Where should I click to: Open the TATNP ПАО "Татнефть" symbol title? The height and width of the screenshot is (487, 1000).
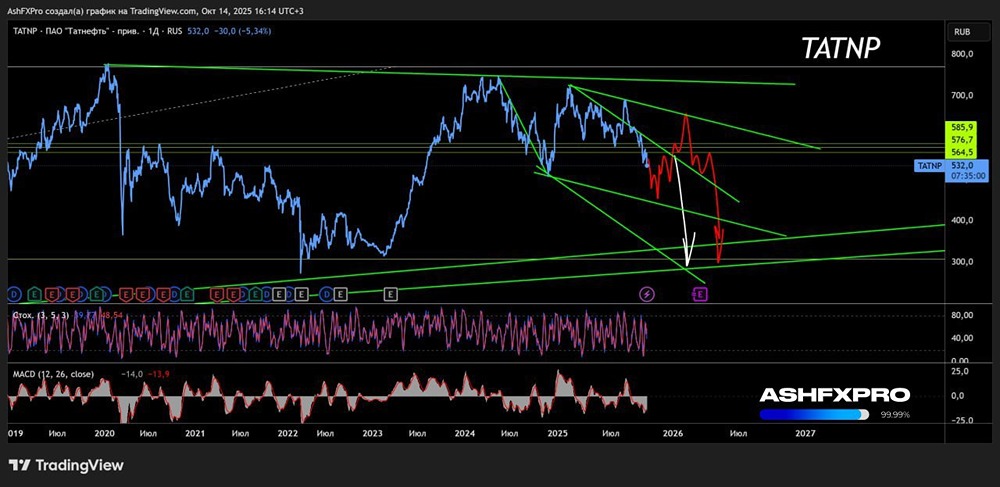98,31
